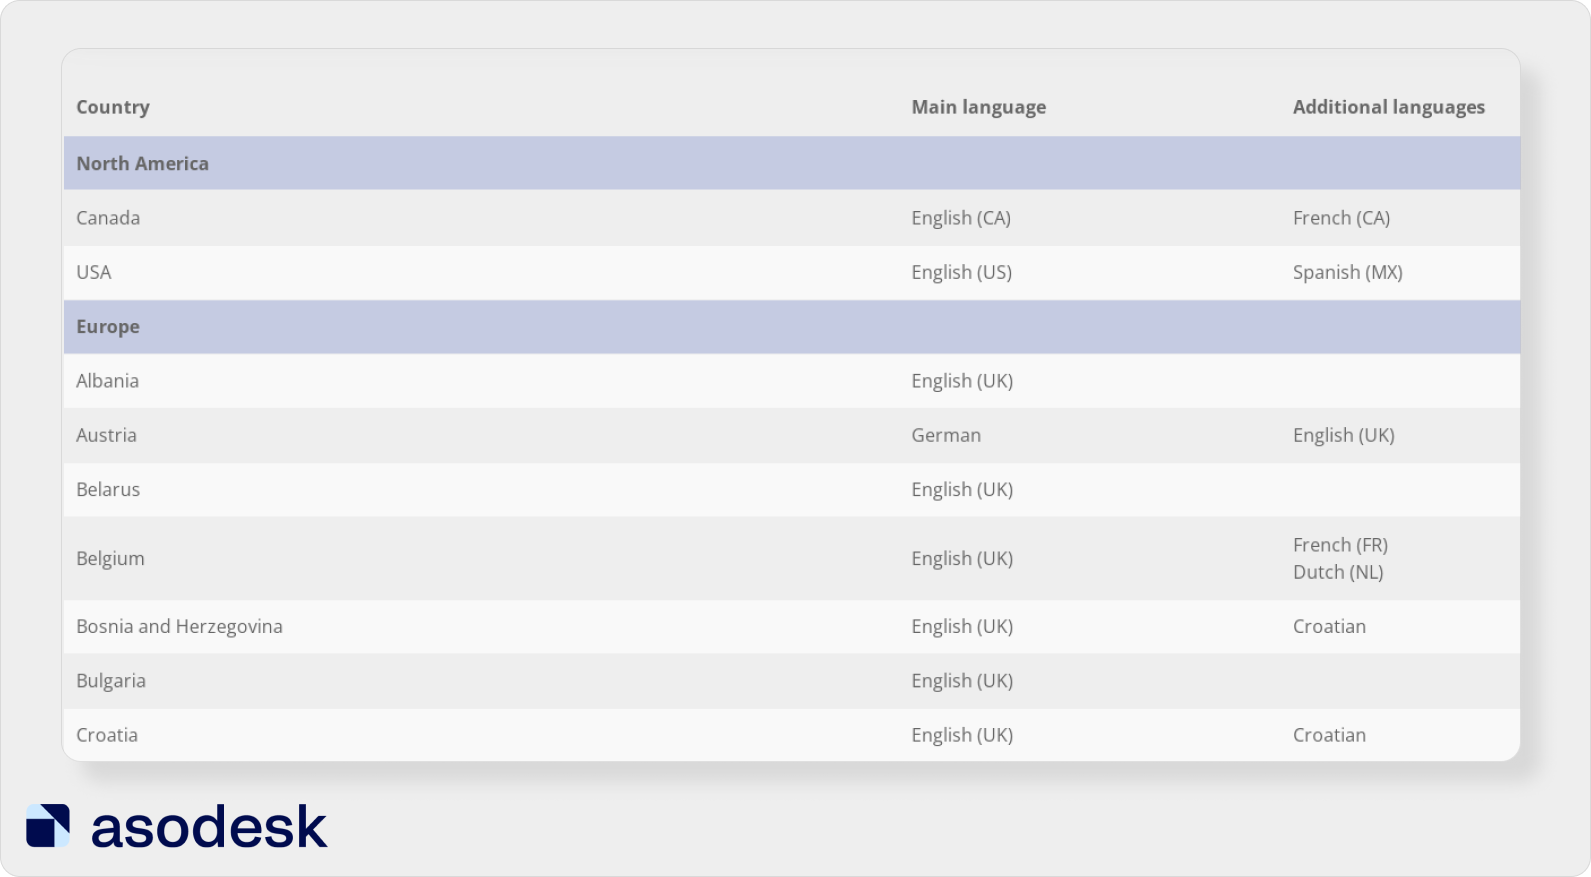
Task: Click German in the Austria row
Action: (x=946, y=435)
